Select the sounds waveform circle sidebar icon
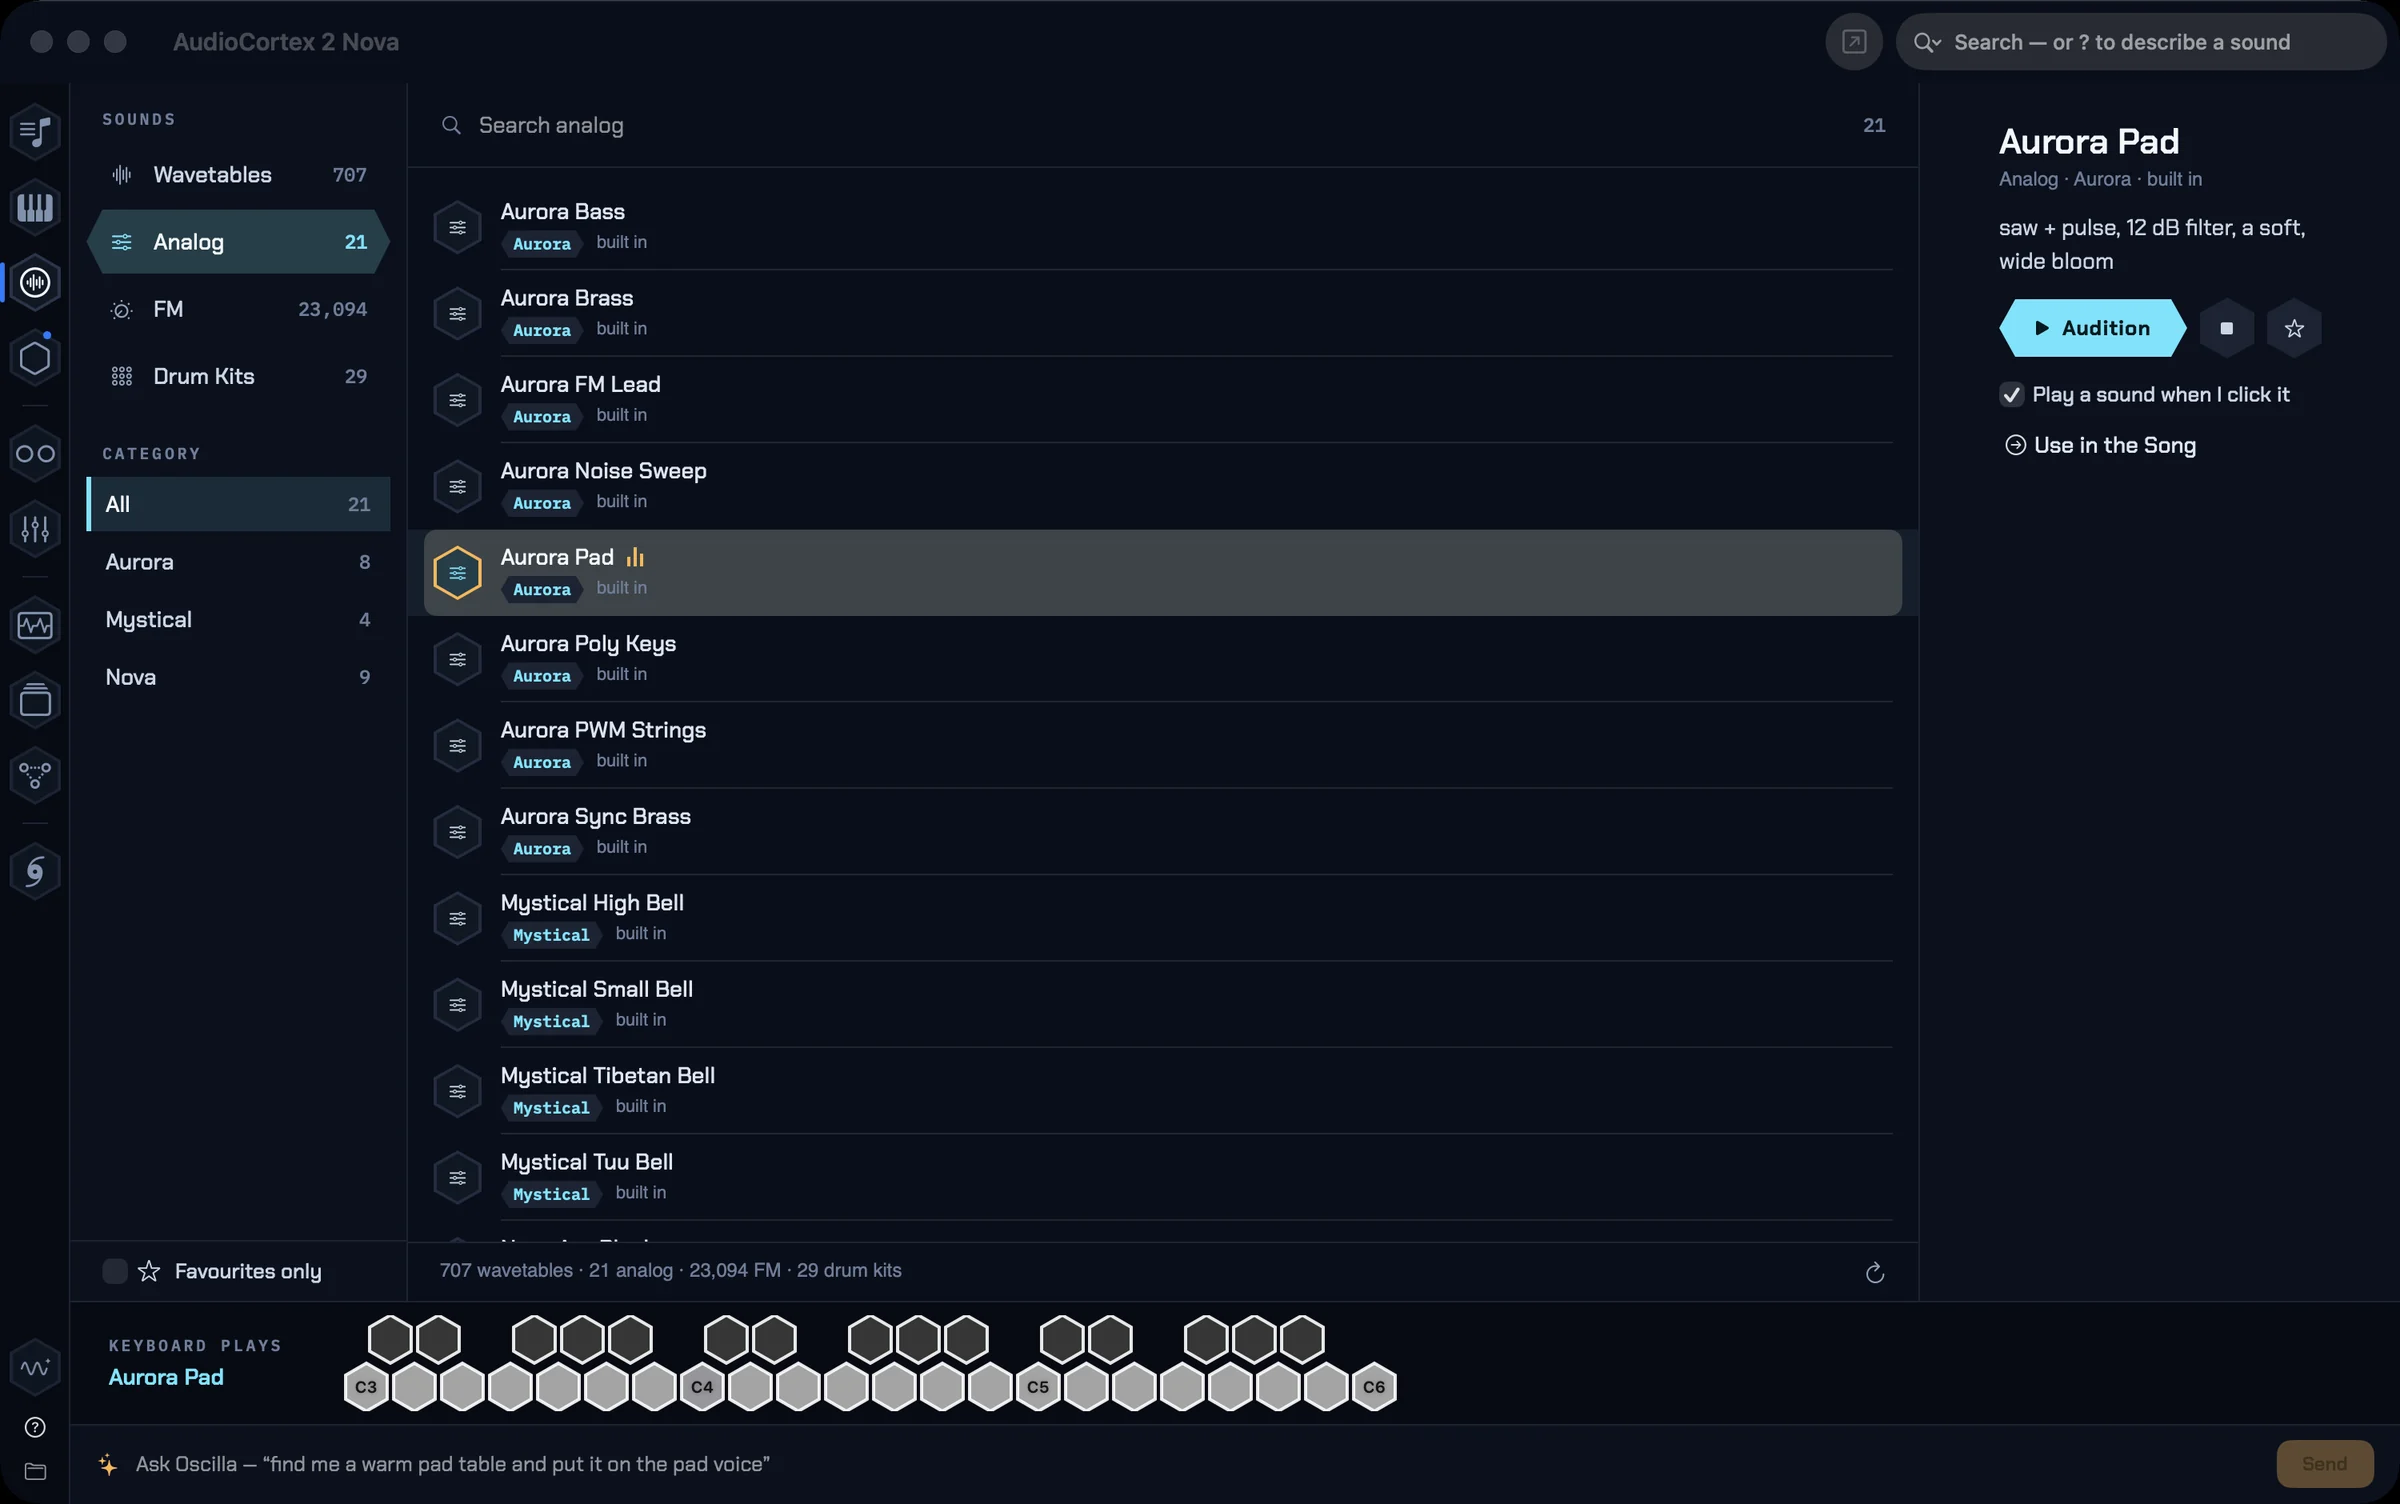The height and width of the screenshot is (1504, 2400). (x=35, y=283)
